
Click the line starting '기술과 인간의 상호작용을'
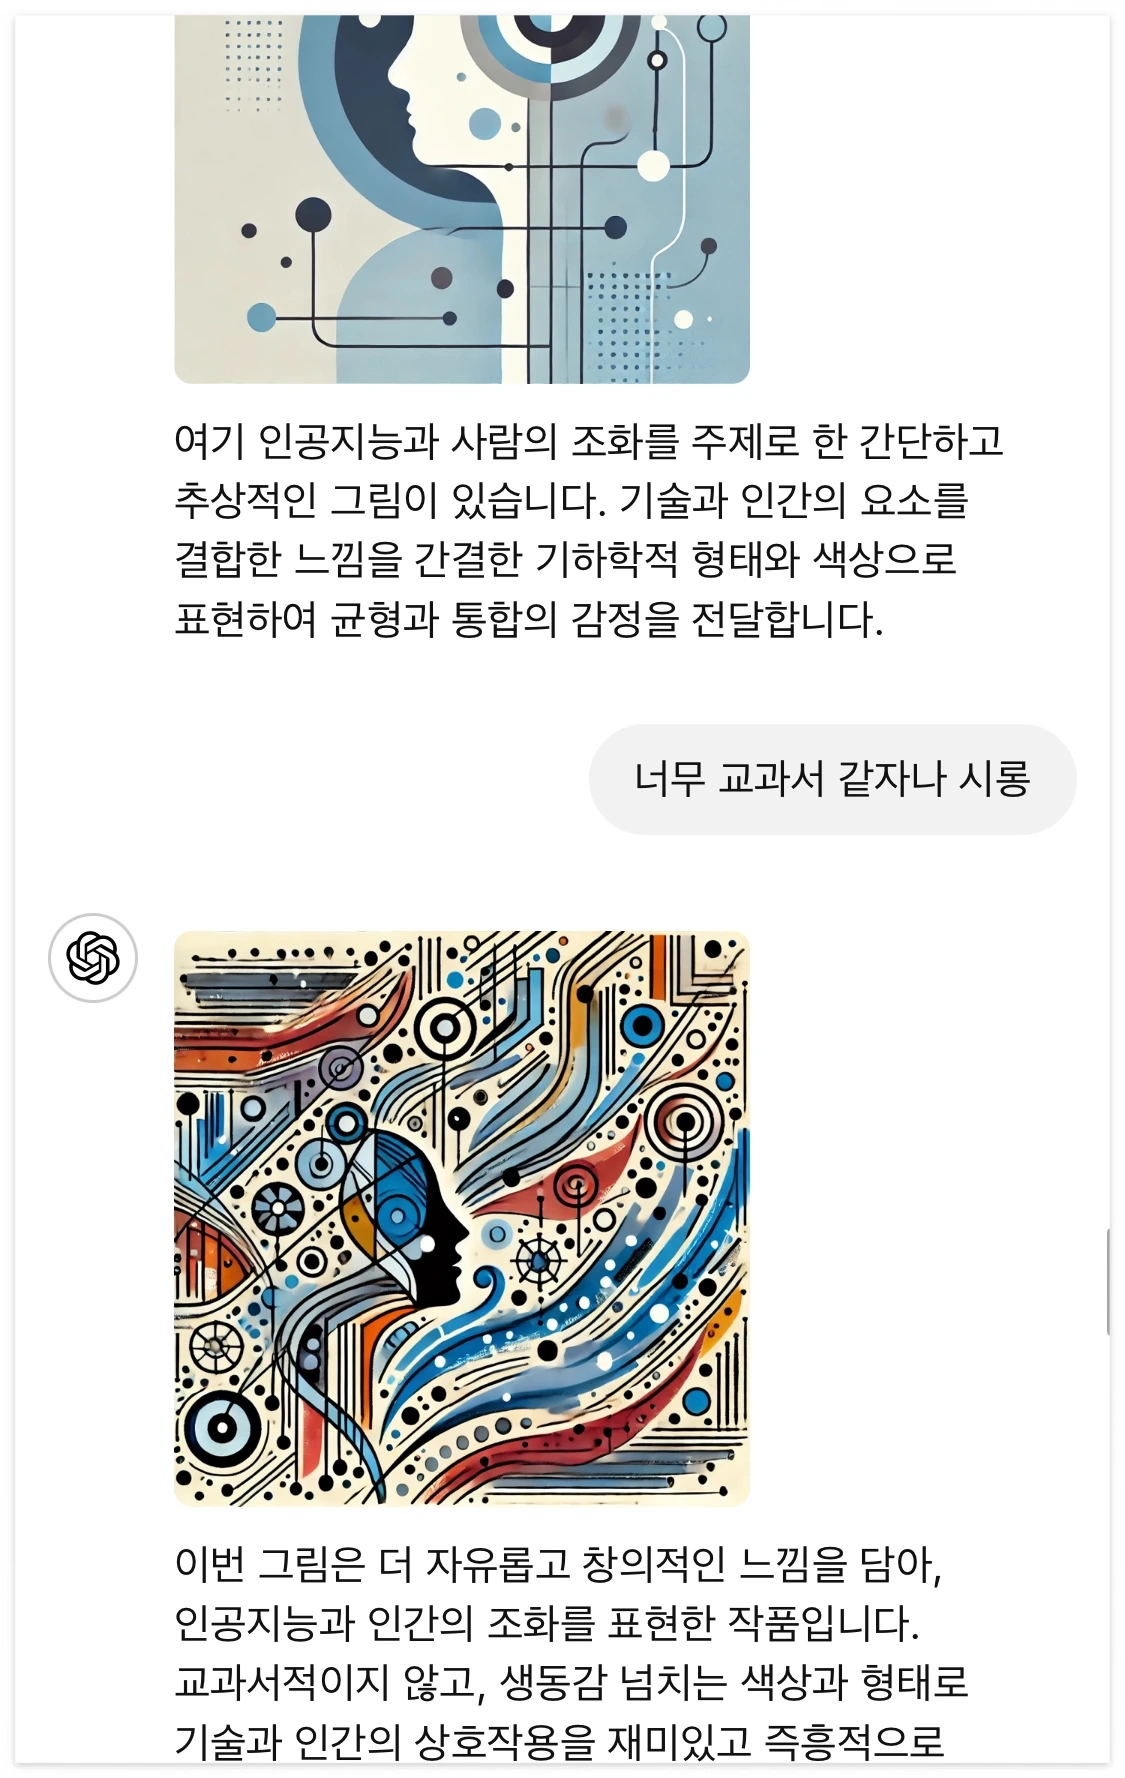(x=559, y=1742)
